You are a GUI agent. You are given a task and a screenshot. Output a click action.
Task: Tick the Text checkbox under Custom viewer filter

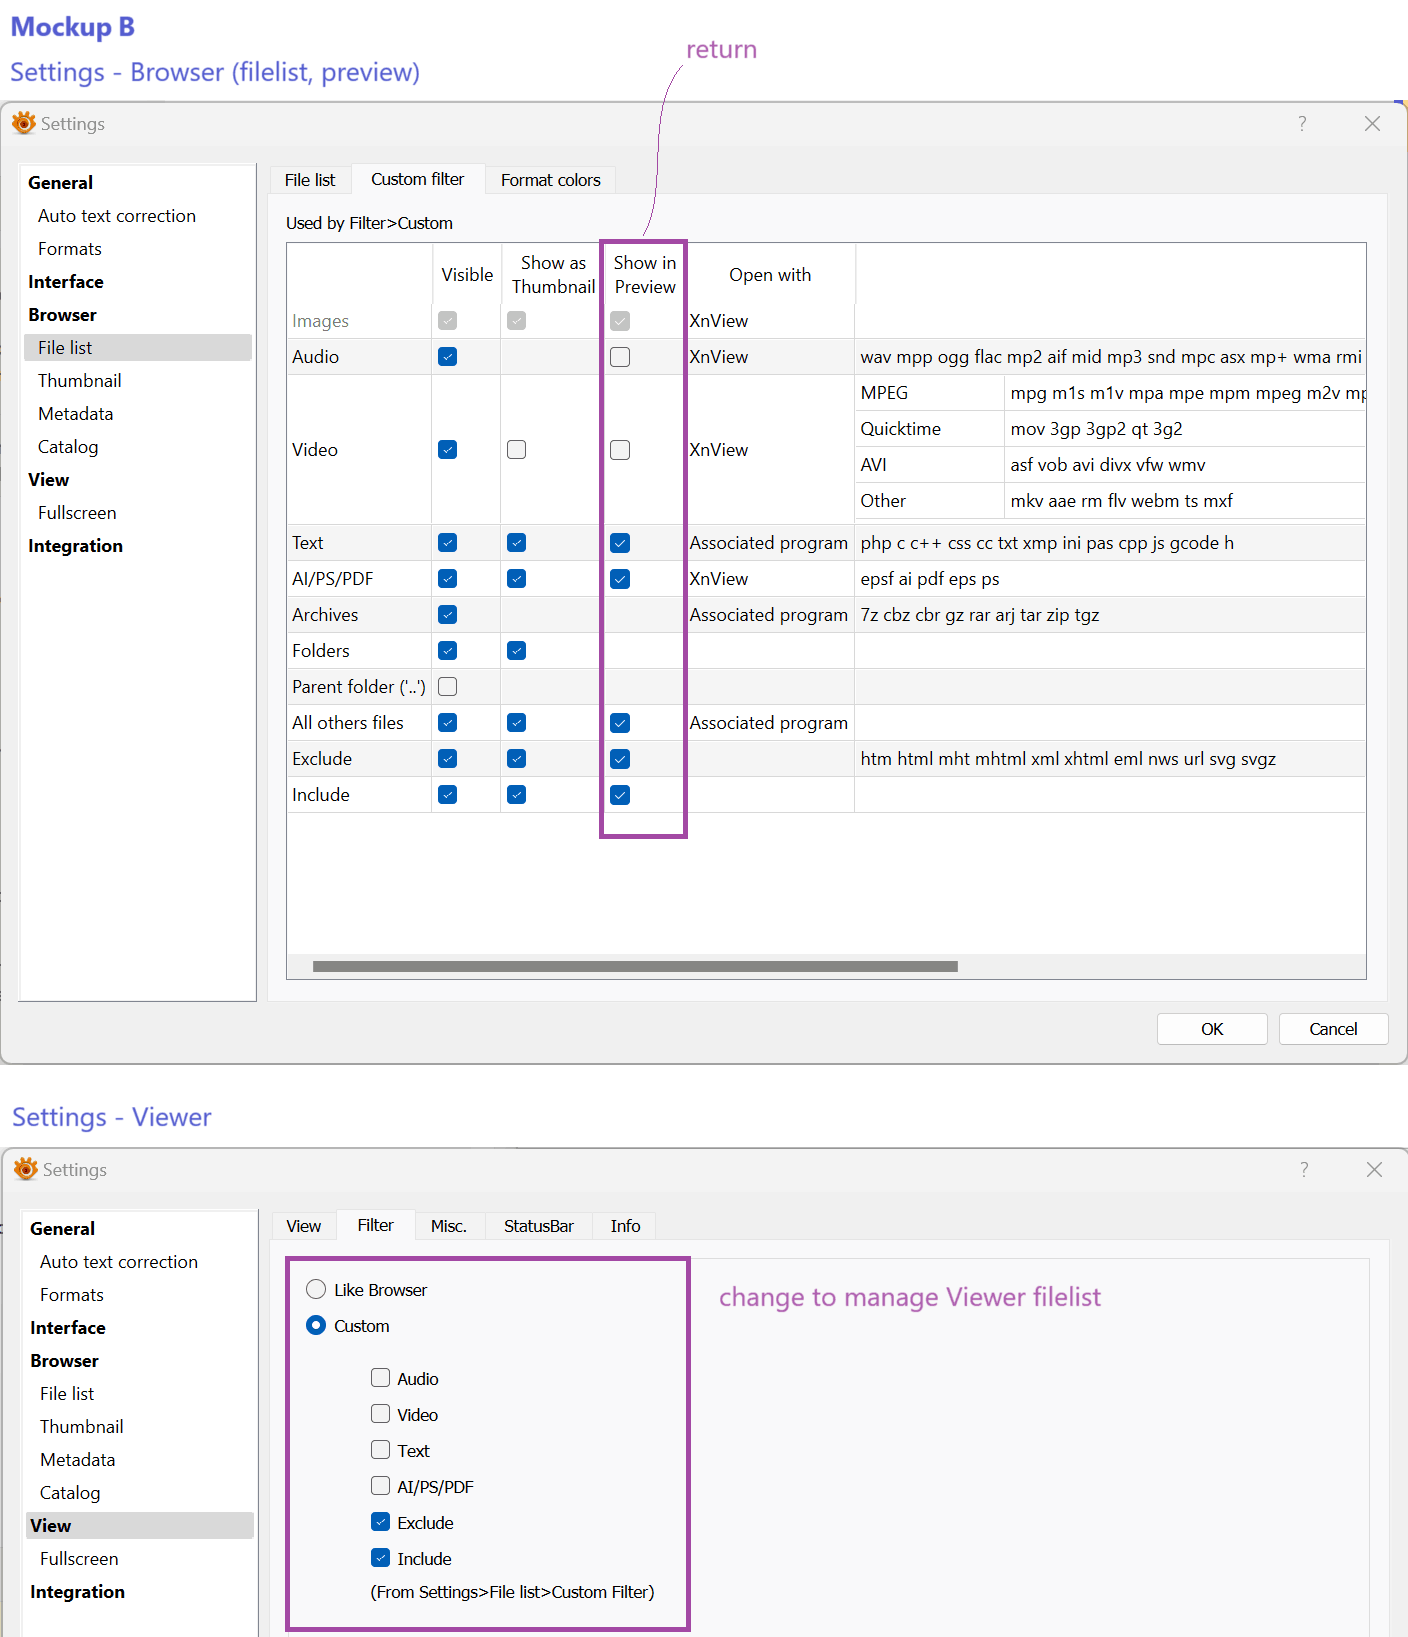click(x=381, y=1450)
